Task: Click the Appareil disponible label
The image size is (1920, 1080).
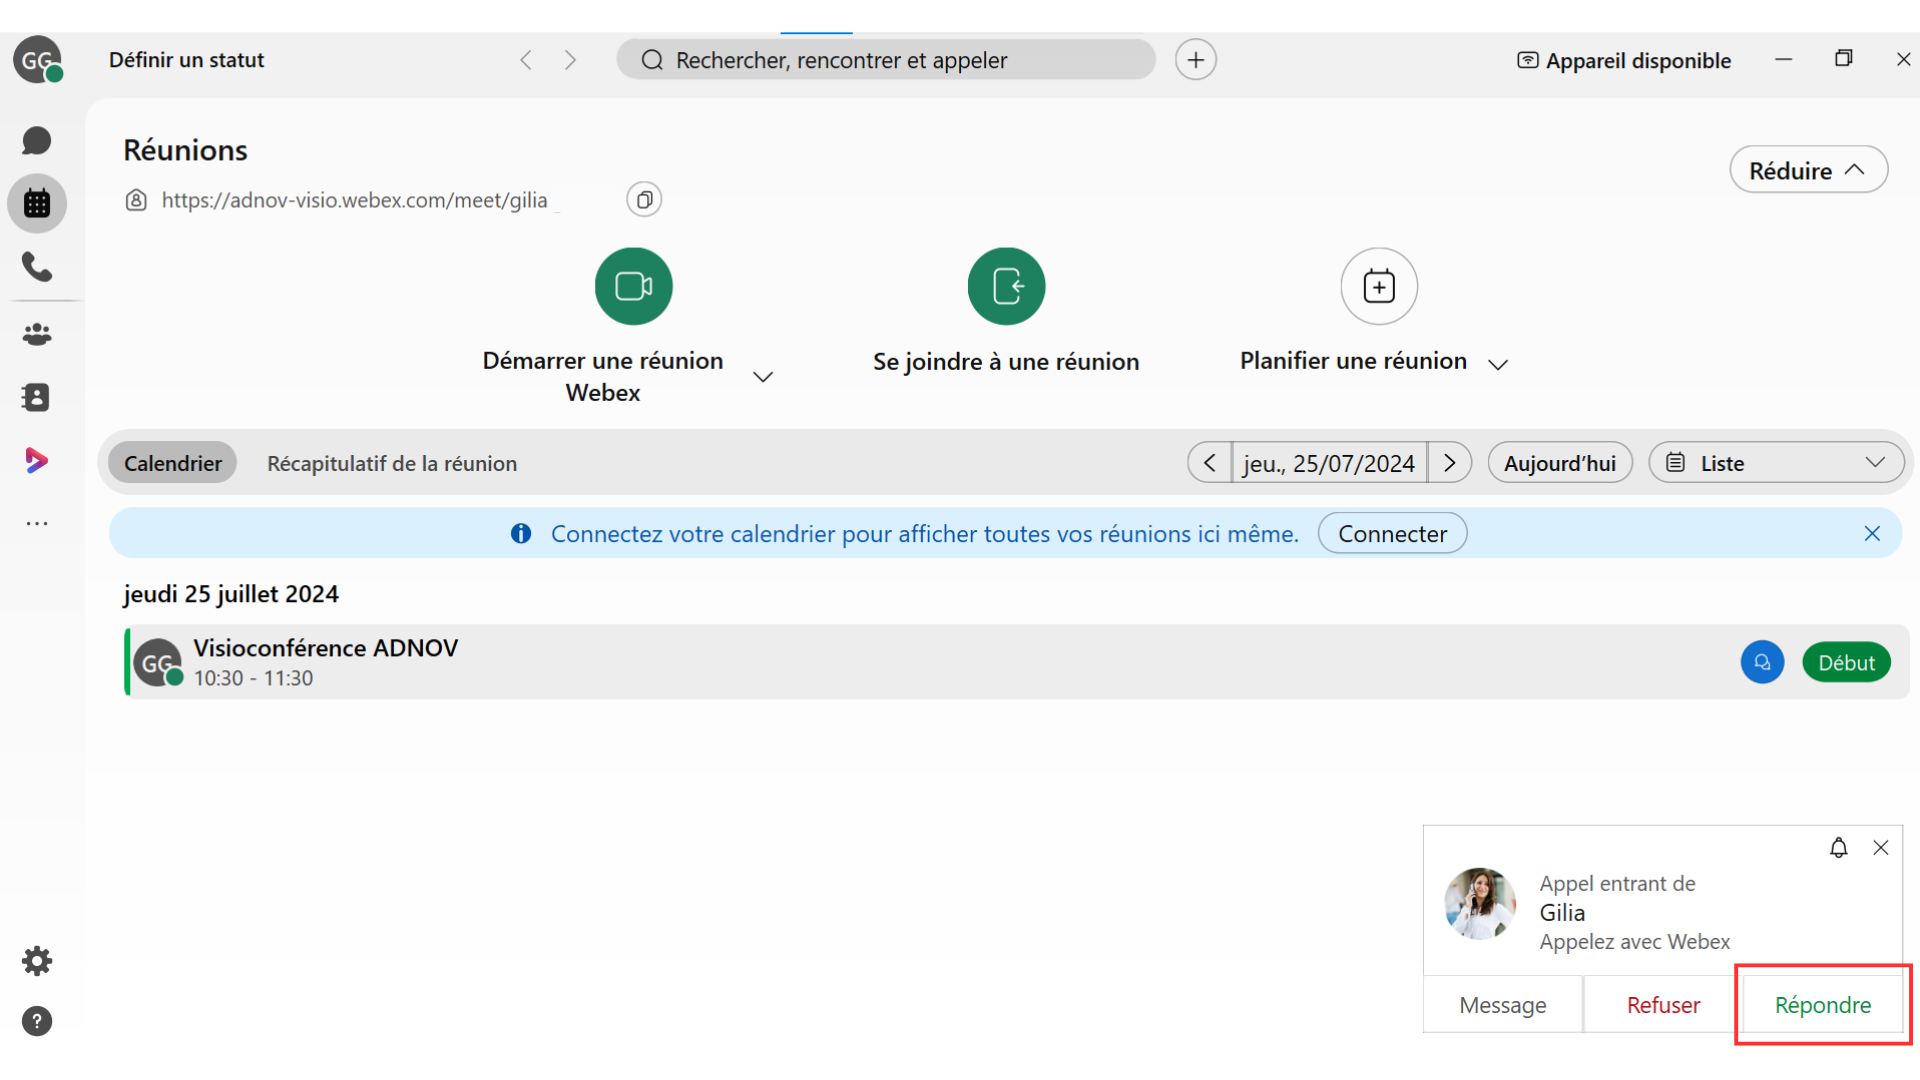Action: (x=1638, y=60)
